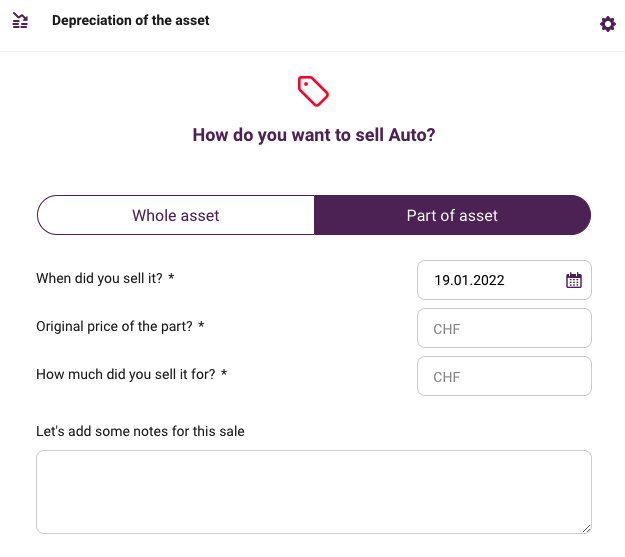This screenshot has height=557, width=625.
Task: Click the asterisk after "Original price of the part?"
Action: coord(201,324)
